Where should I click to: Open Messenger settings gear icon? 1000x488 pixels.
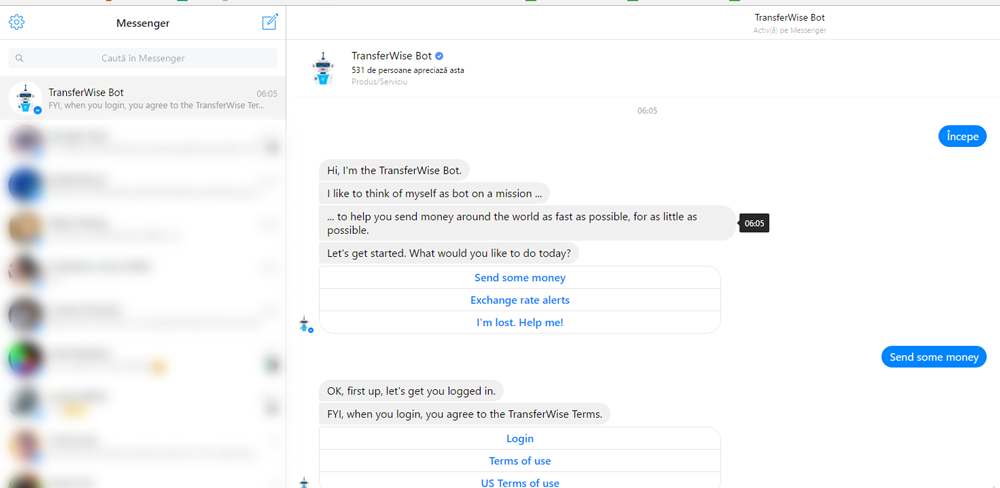click(x=16, y=23)
